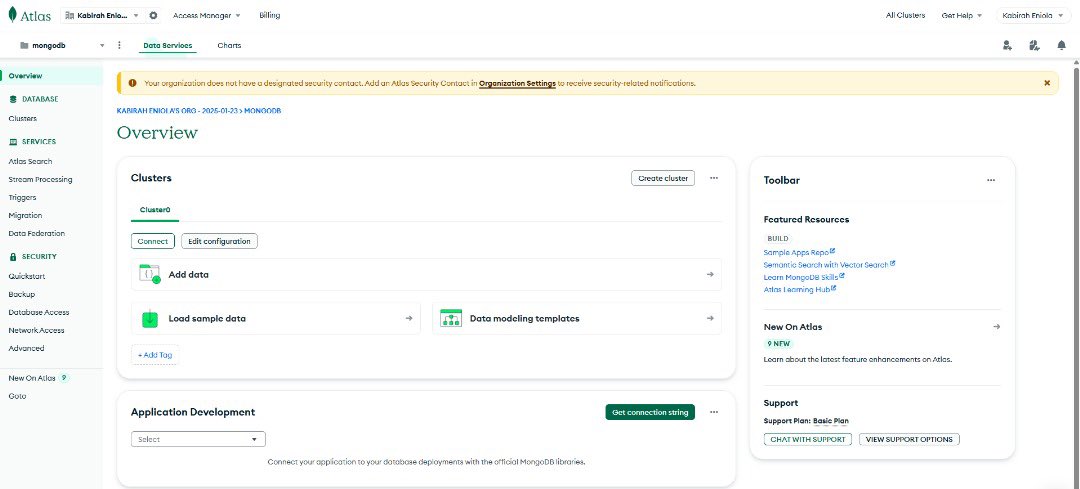Click the arrow on Add data row
This screenshot has height=489, width=1080.
(x=709, y=274)
